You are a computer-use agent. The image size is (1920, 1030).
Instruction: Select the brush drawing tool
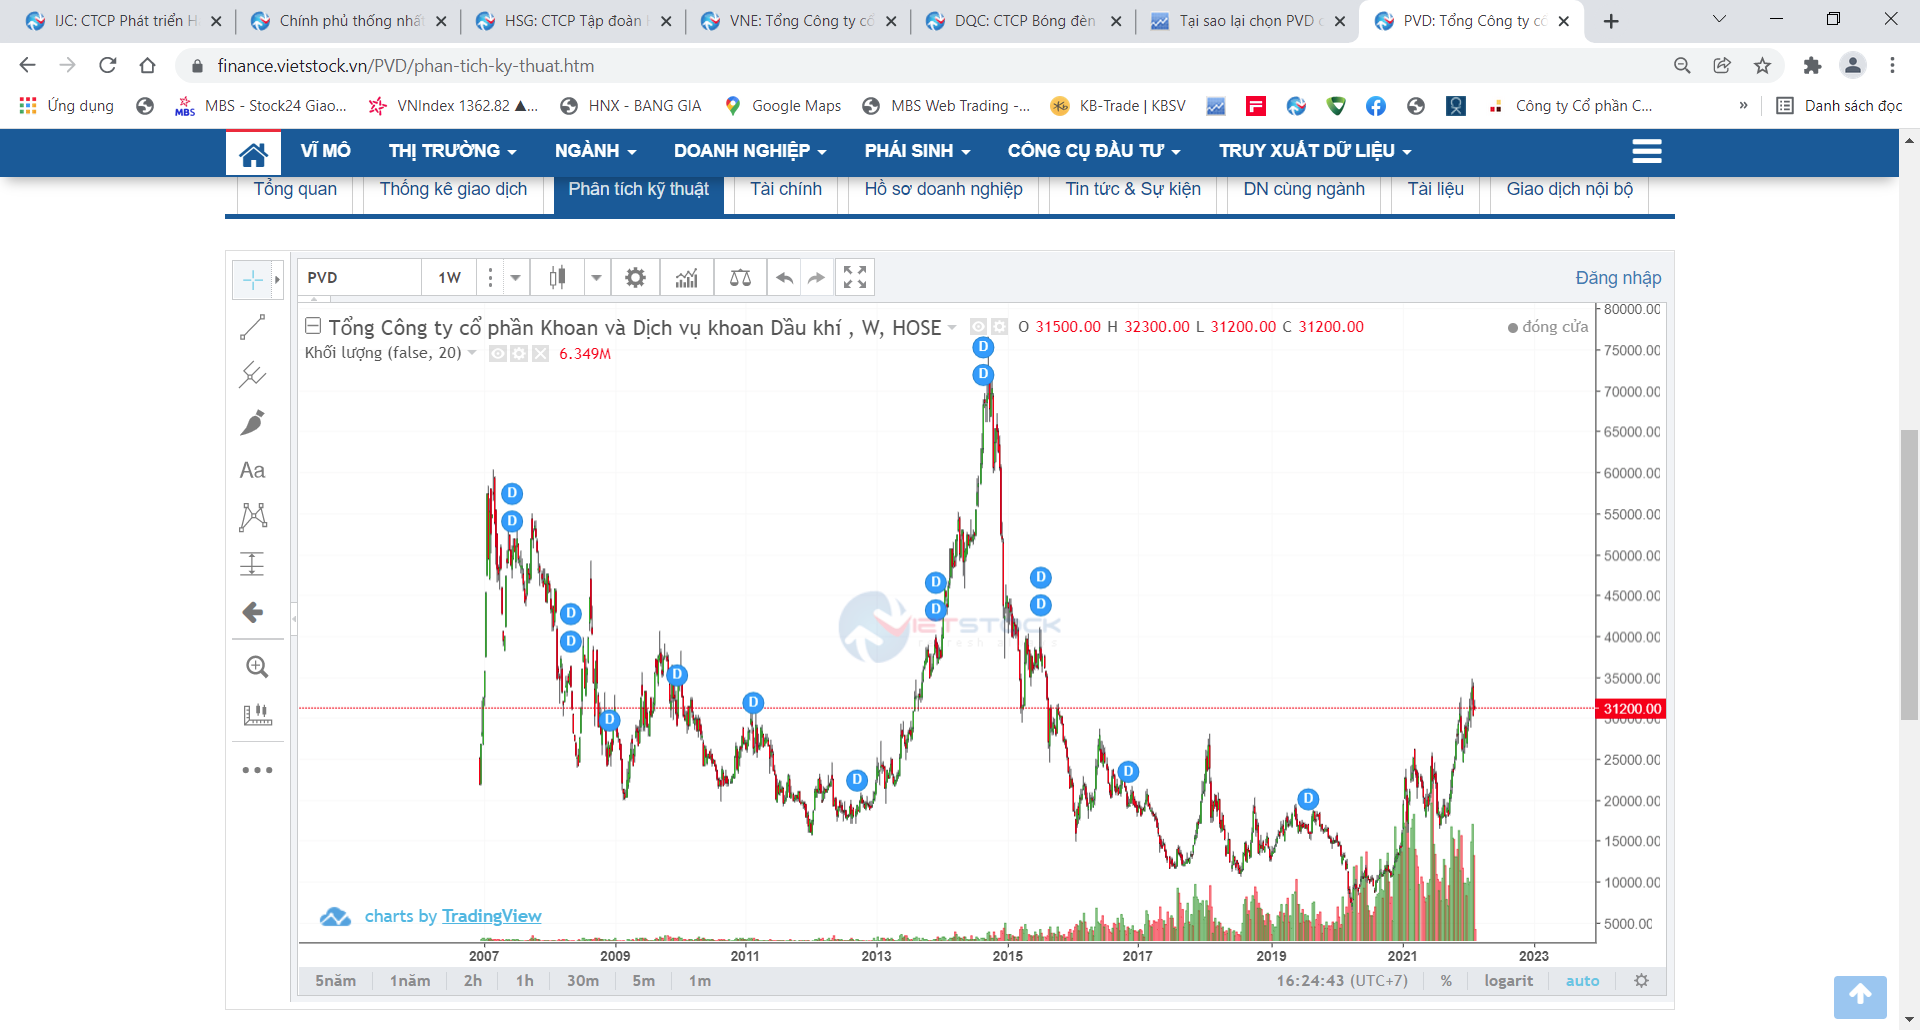(253, 422)
